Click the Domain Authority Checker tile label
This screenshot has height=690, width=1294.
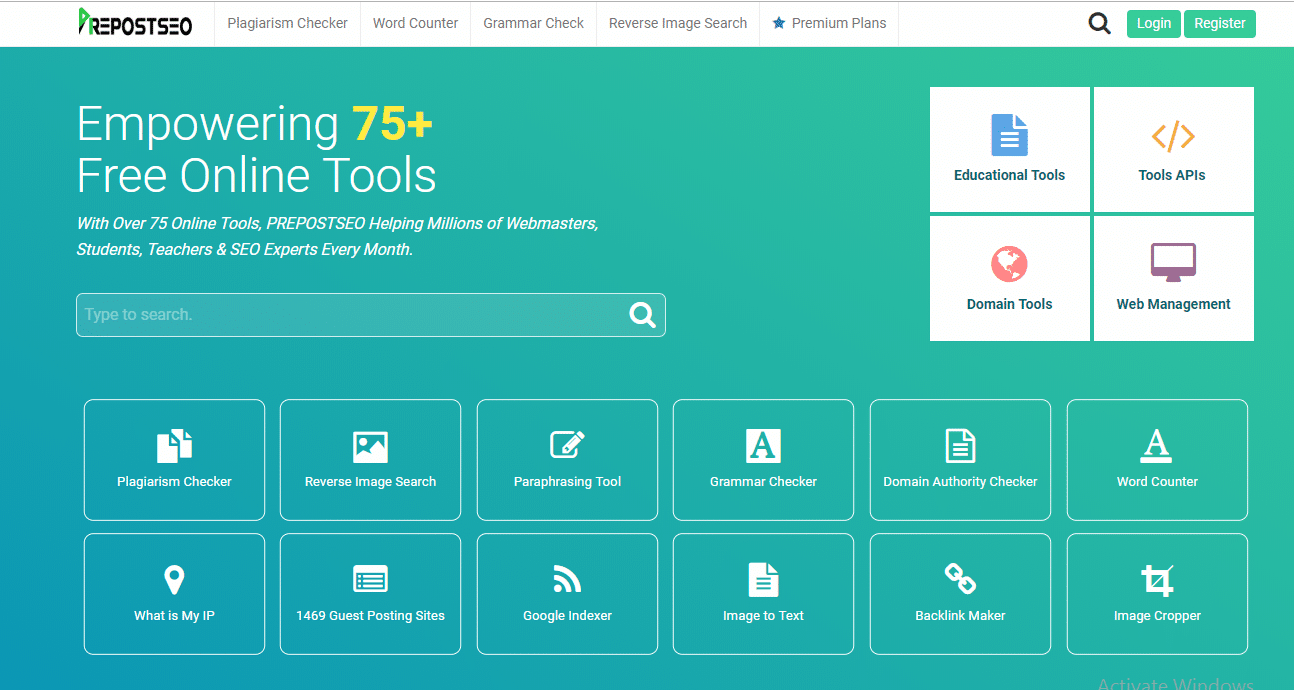(x=960, y=482)
